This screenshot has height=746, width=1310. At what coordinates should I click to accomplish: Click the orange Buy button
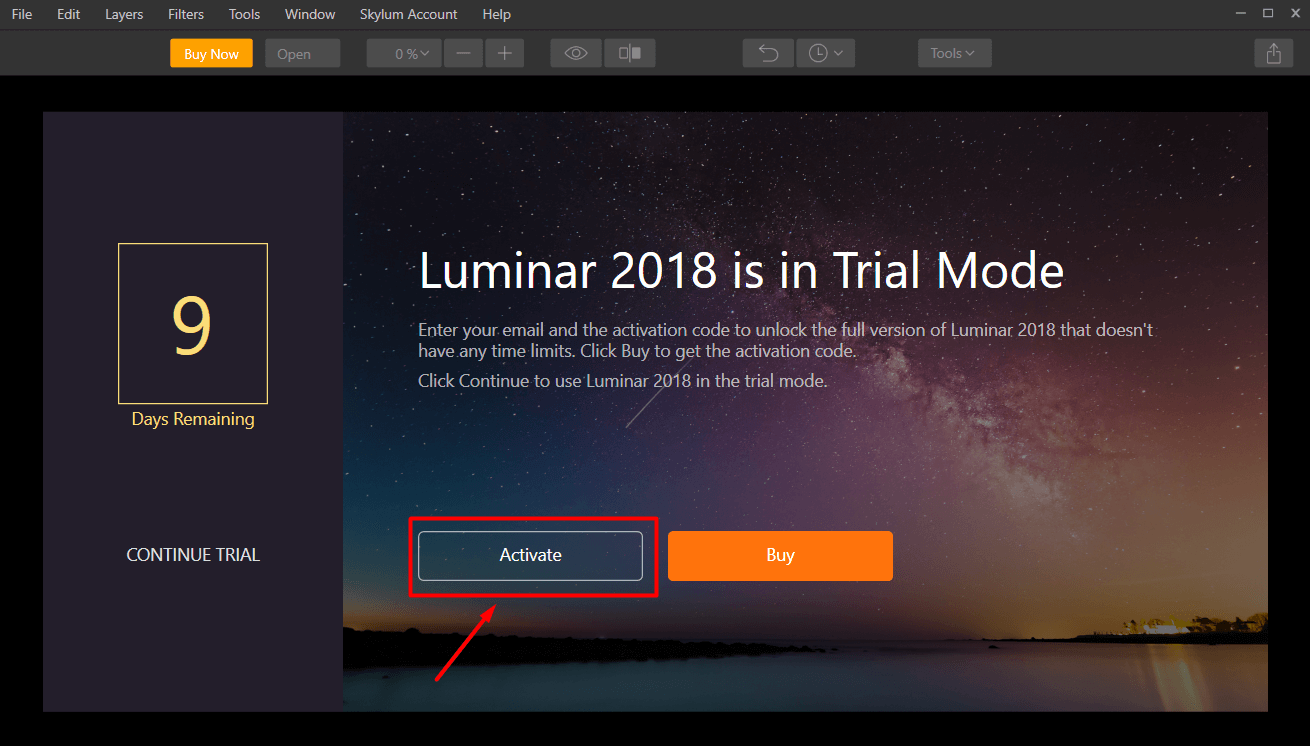coord(780,555)
